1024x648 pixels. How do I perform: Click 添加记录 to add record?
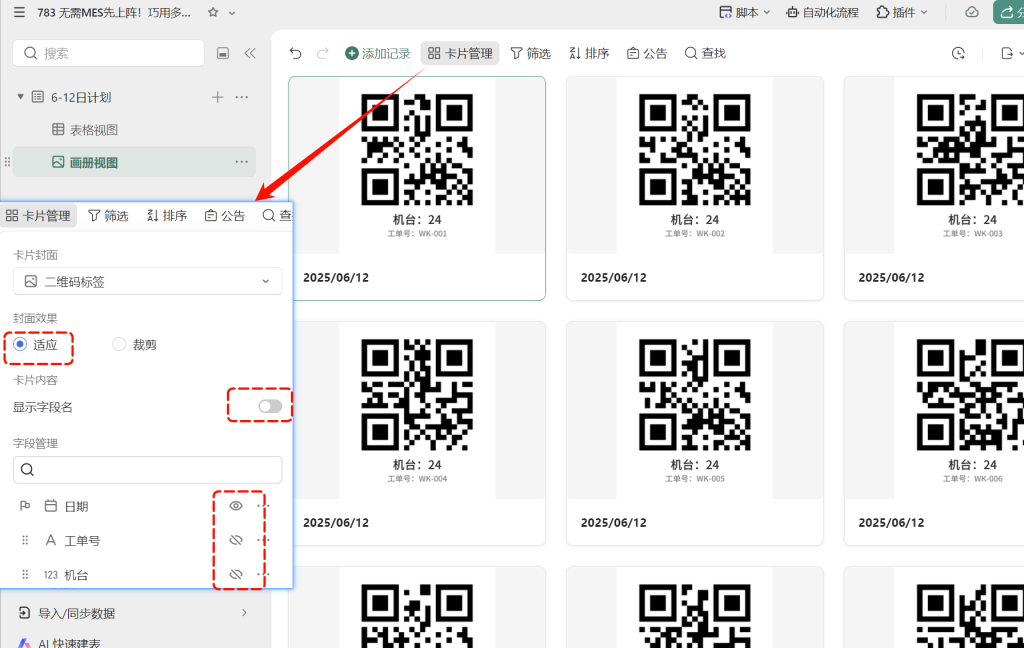(x=377, y=54)
